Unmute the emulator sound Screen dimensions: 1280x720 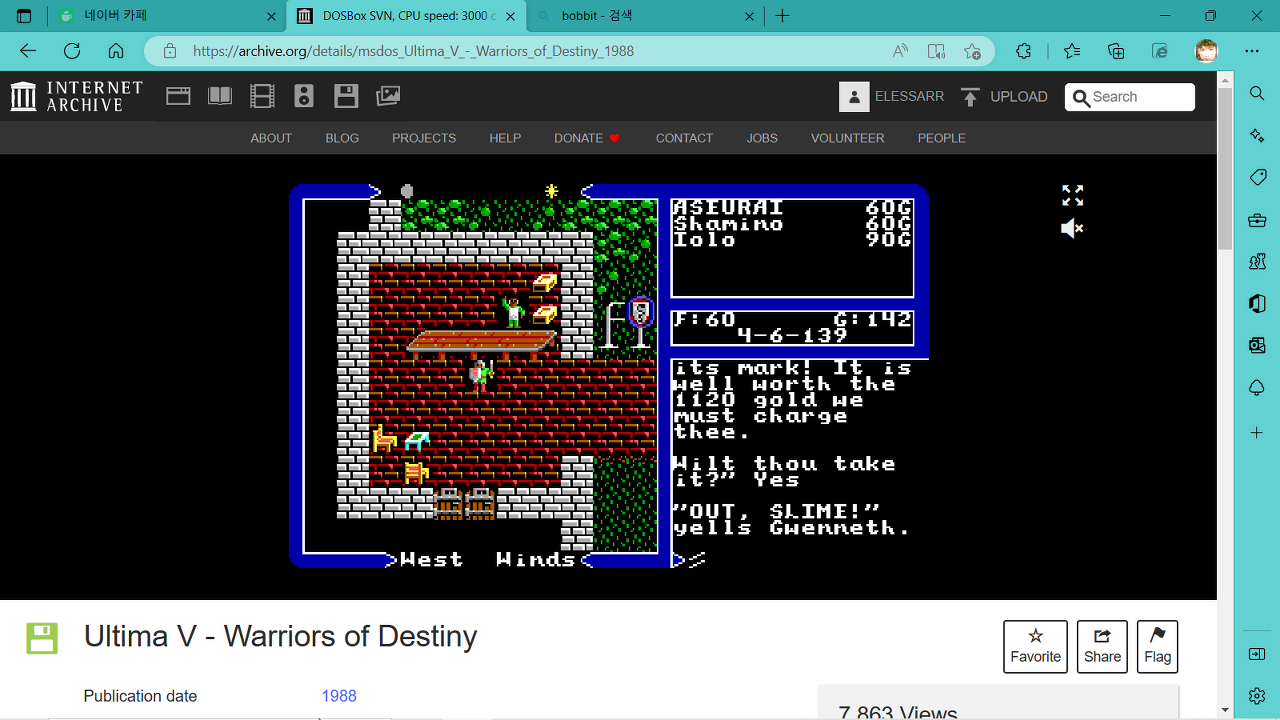pos(1072,229)
